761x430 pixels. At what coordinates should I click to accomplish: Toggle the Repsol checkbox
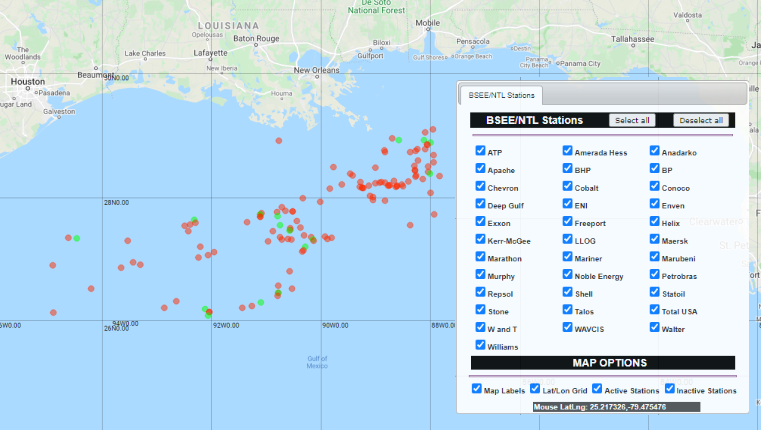[x=480, y=292]
